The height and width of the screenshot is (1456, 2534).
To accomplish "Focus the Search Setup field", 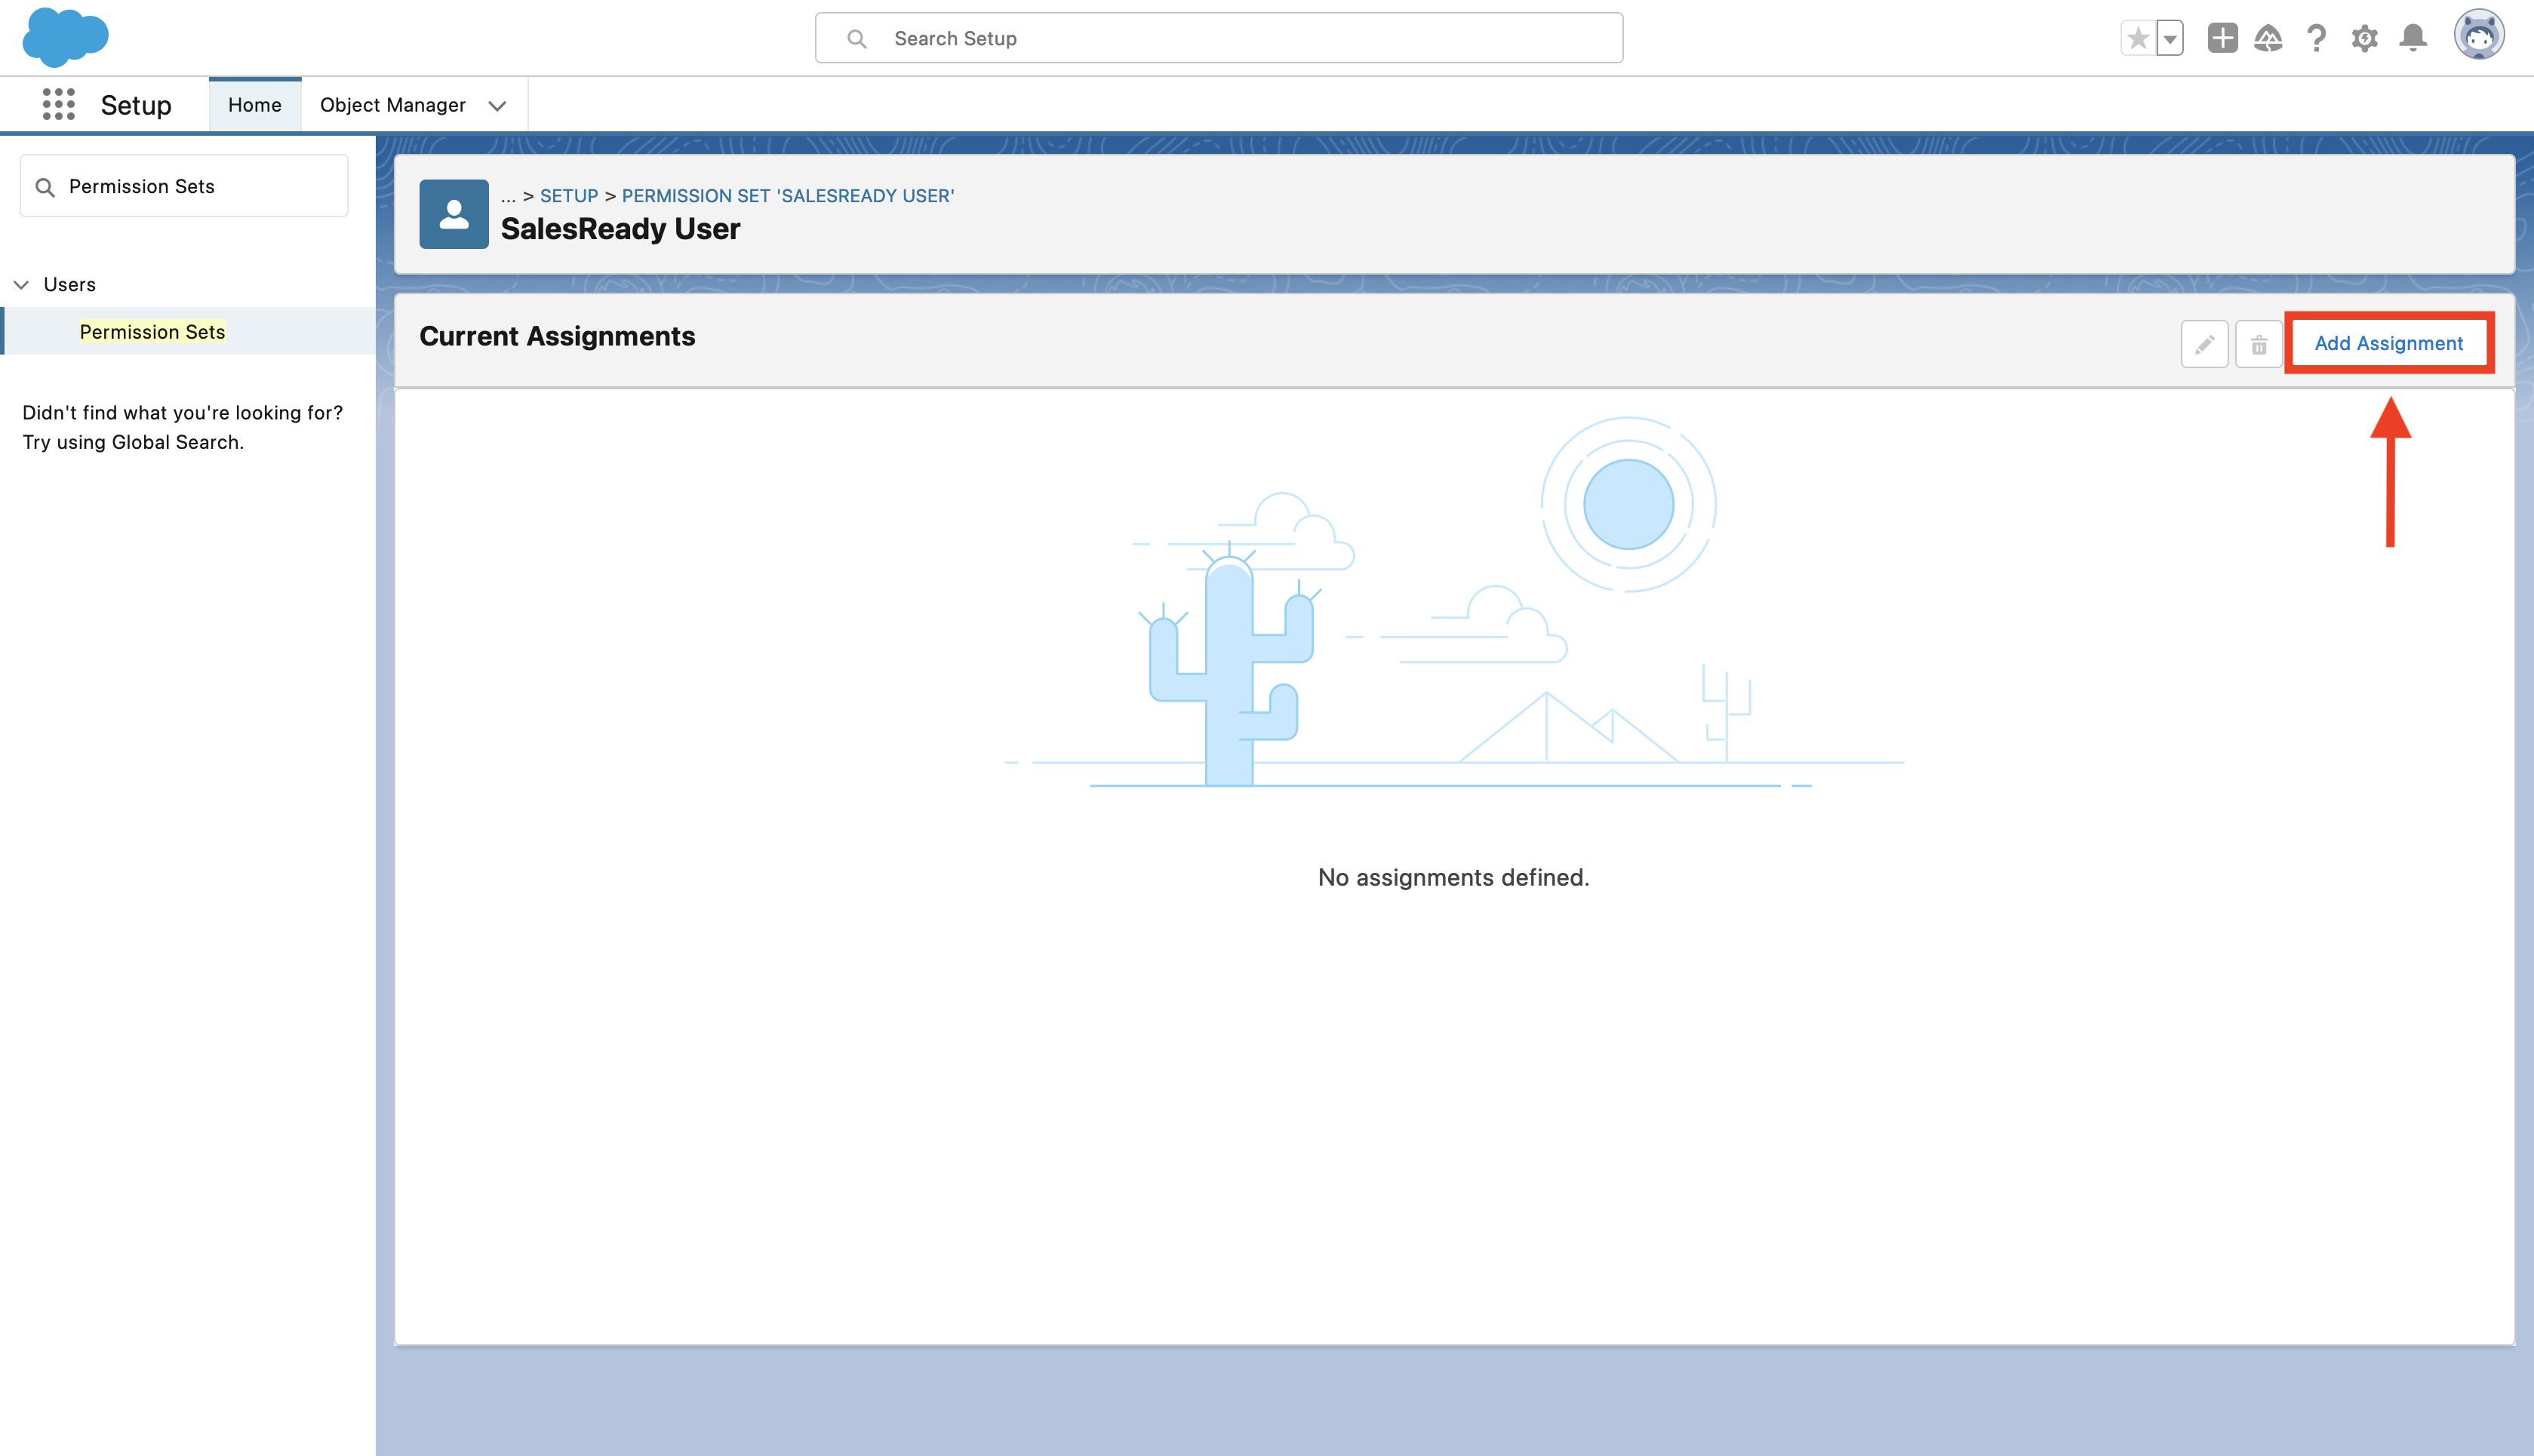I will click(1218, 38).
